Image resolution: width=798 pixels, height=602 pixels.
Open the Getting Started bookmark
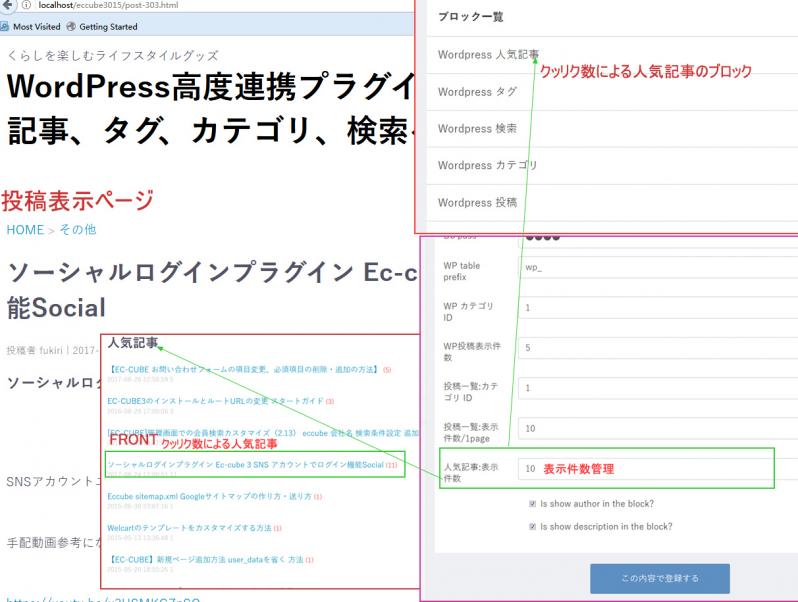tap(102, 26)
